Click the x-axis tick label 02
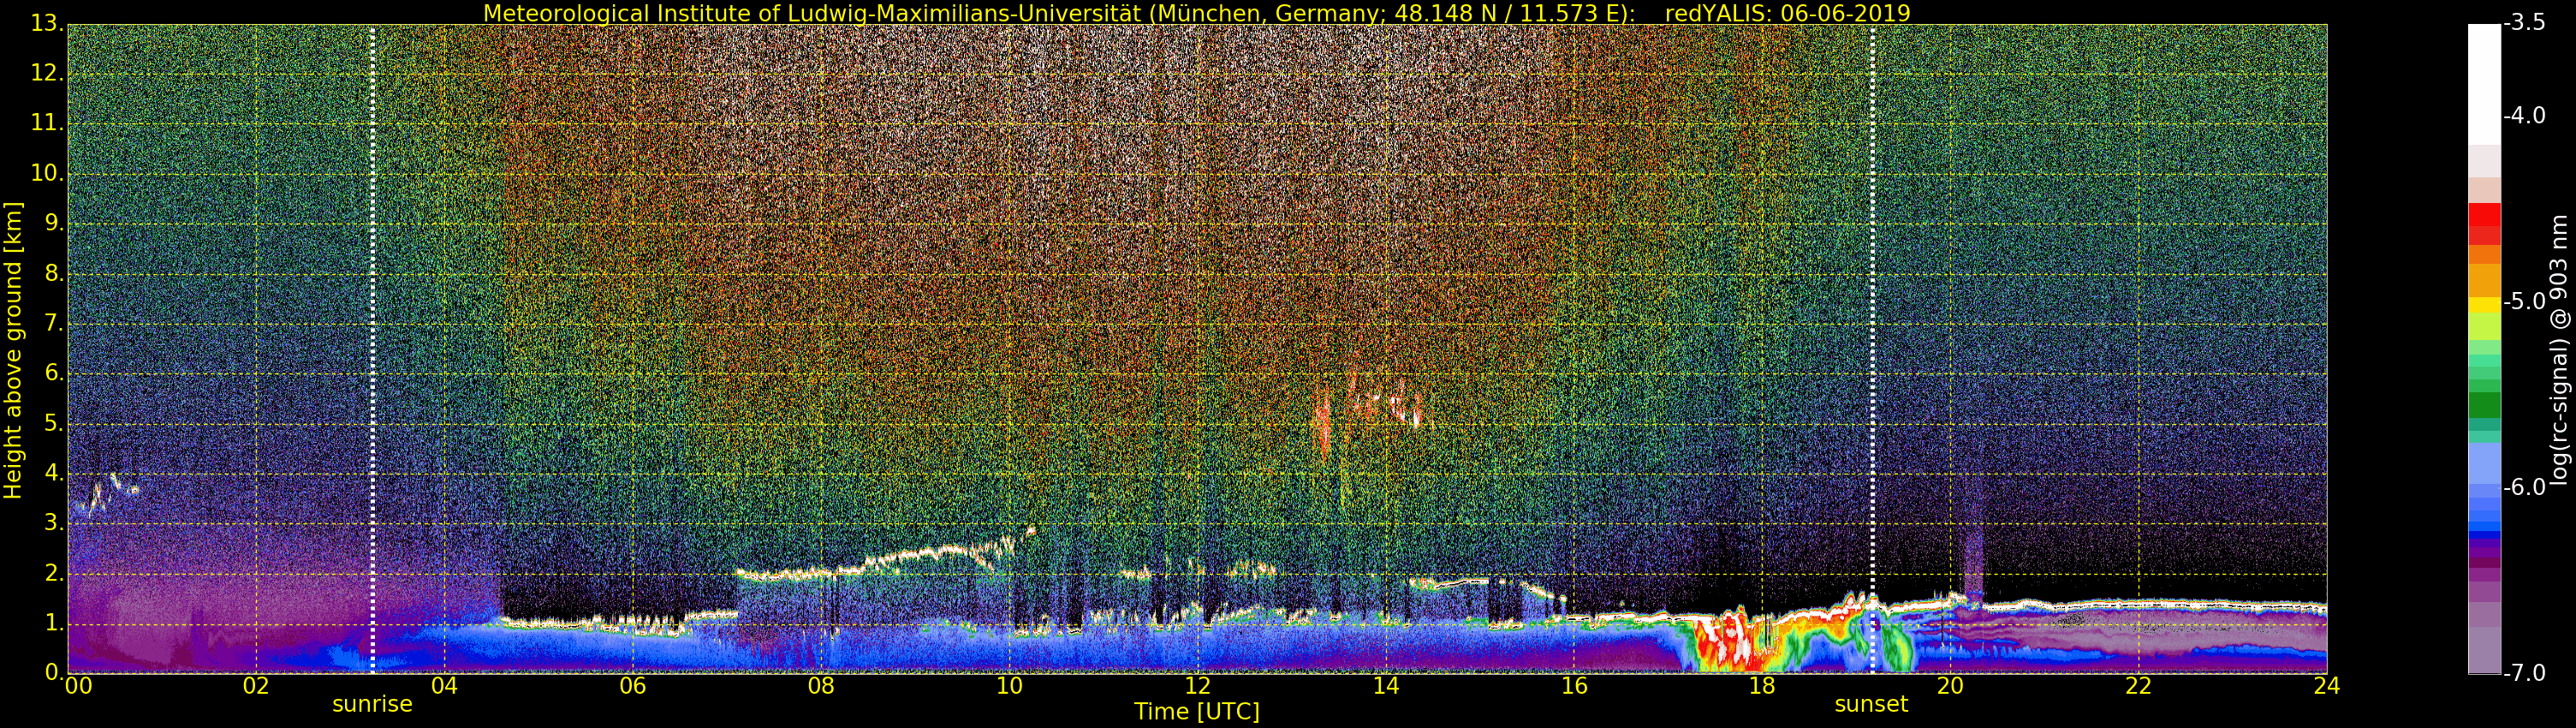Image resolution: width=2576 pixels, height=728 pixels. (x=256, y=686)
